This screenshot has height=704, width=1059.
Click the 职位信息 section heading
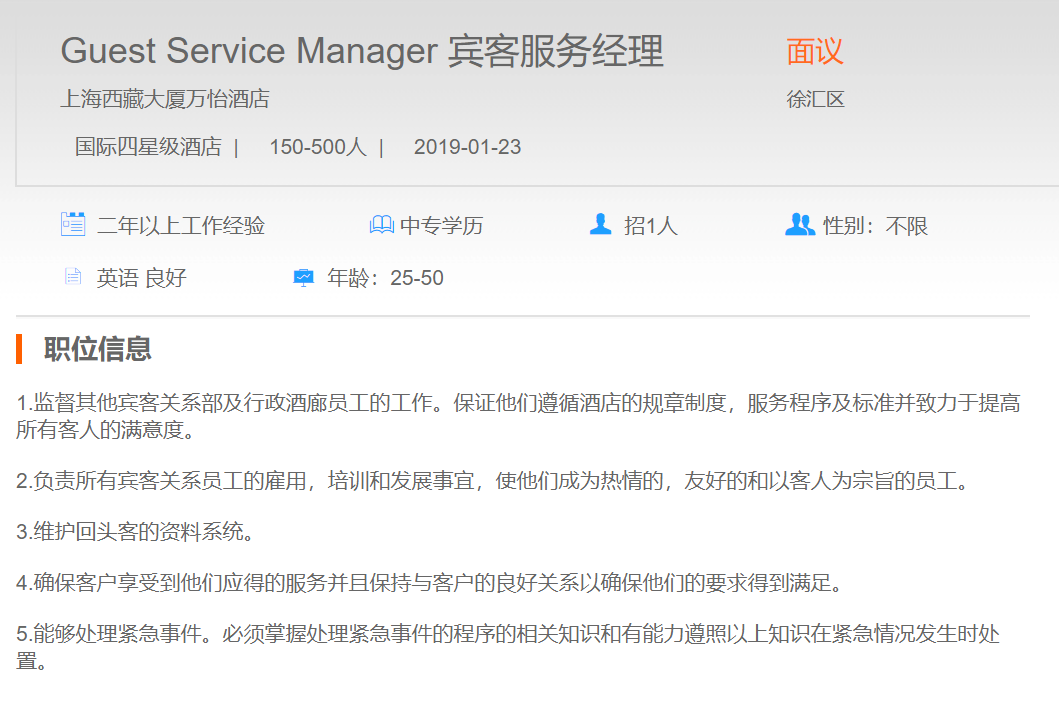point(98,349)
